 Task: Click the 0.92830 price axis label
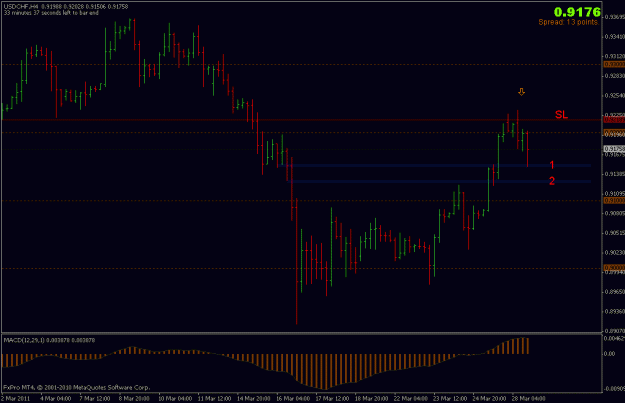tap(615, 76)
